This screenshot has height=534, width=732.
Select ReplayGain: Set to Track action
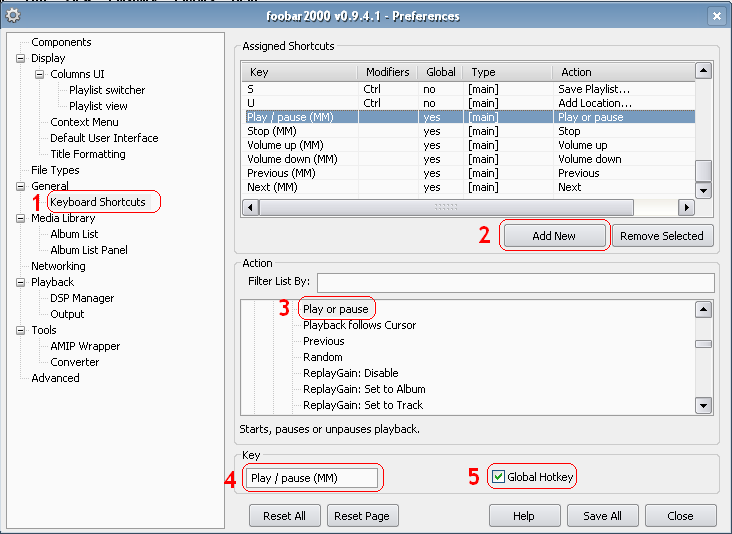tap(363, 405)
